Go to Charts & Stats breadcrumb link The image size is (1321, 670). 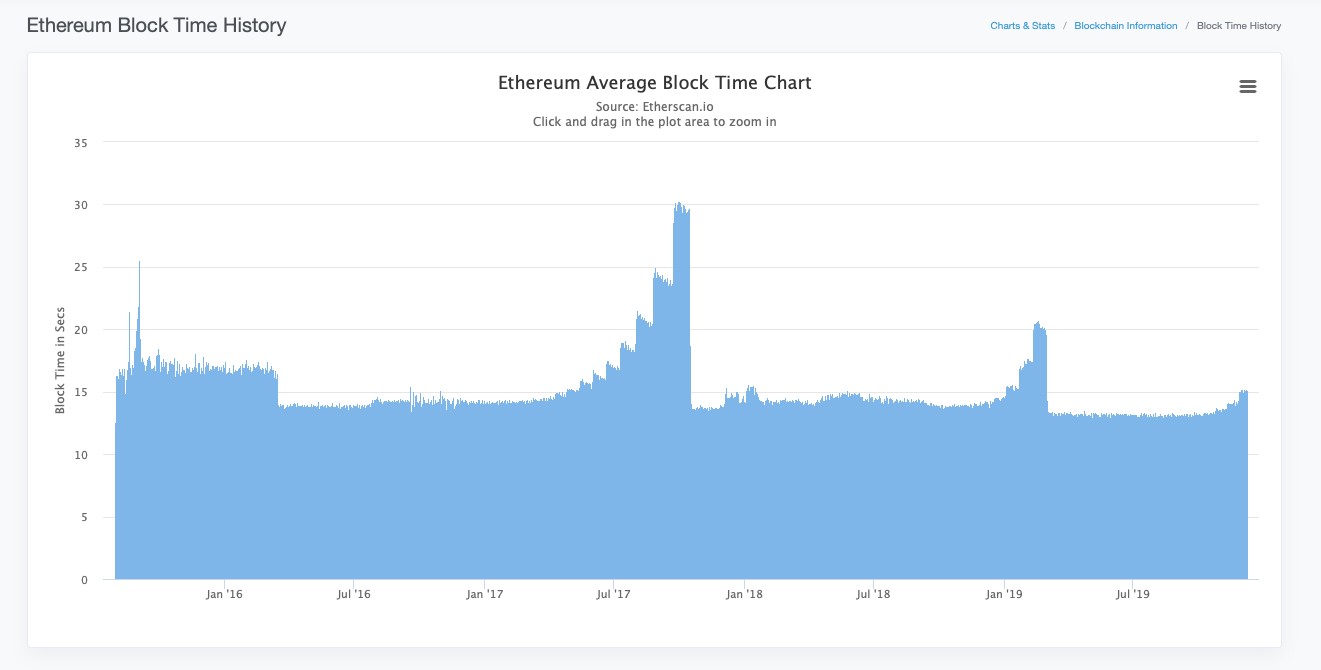point(1022,26)
